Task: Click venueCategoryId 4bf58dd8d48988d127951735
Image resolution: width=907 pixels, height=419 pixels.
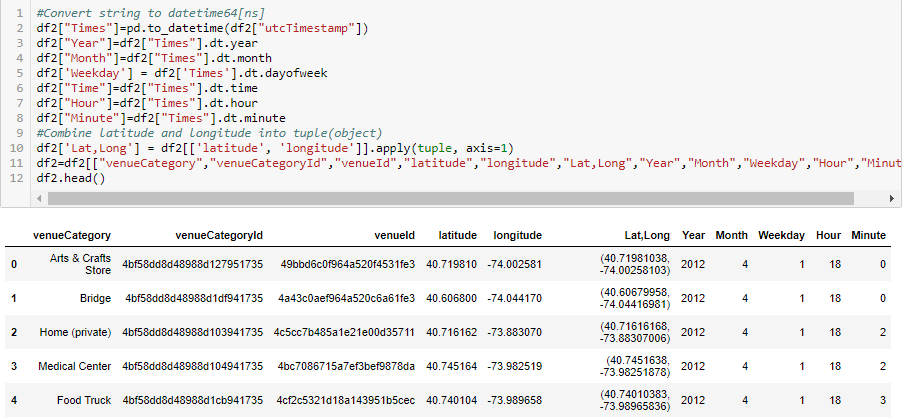Action: click(x=193, y=264)
